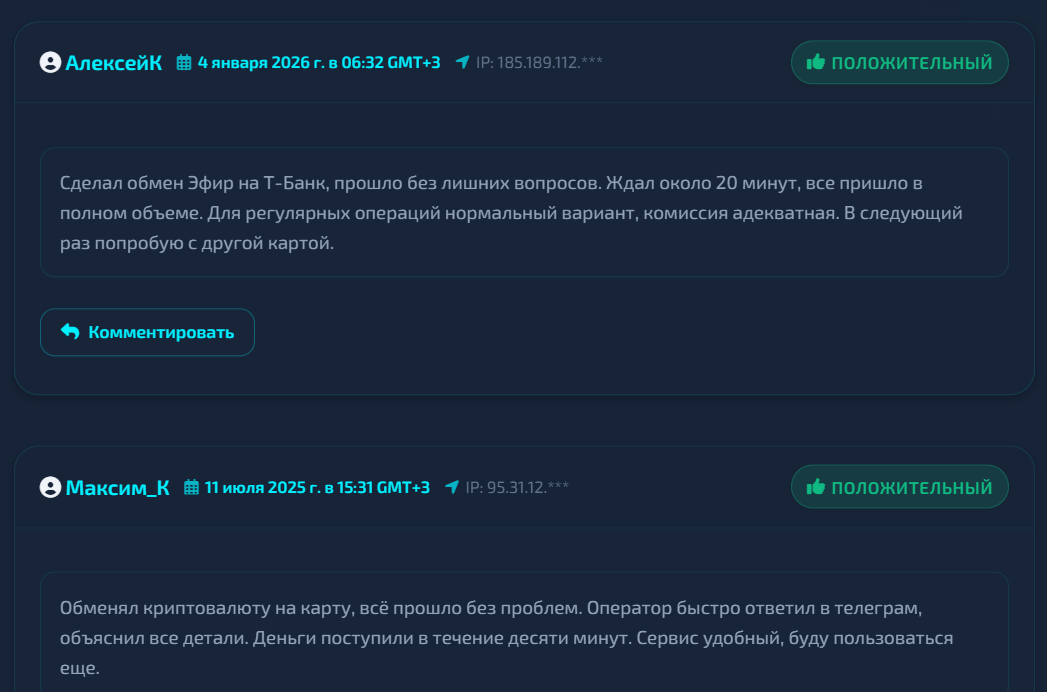Click the location arrow icon near IP 95.31.12
The height and width of the screenshot is (692, 1047).
pos(452,488)
